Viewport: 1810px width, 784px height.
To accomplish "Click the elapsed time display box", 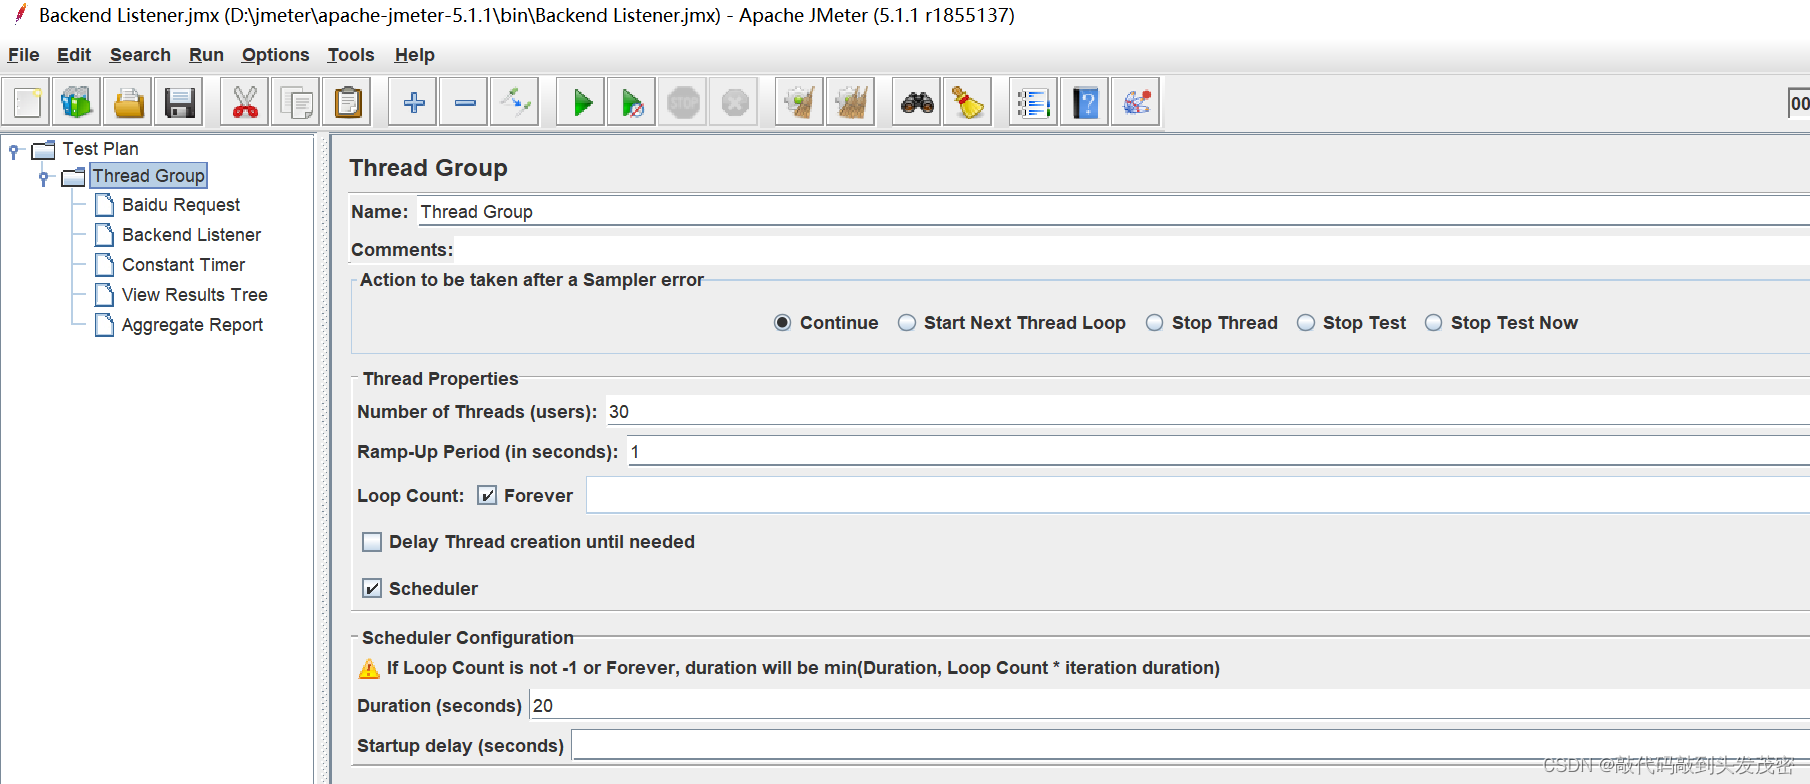I will 1799,103.
